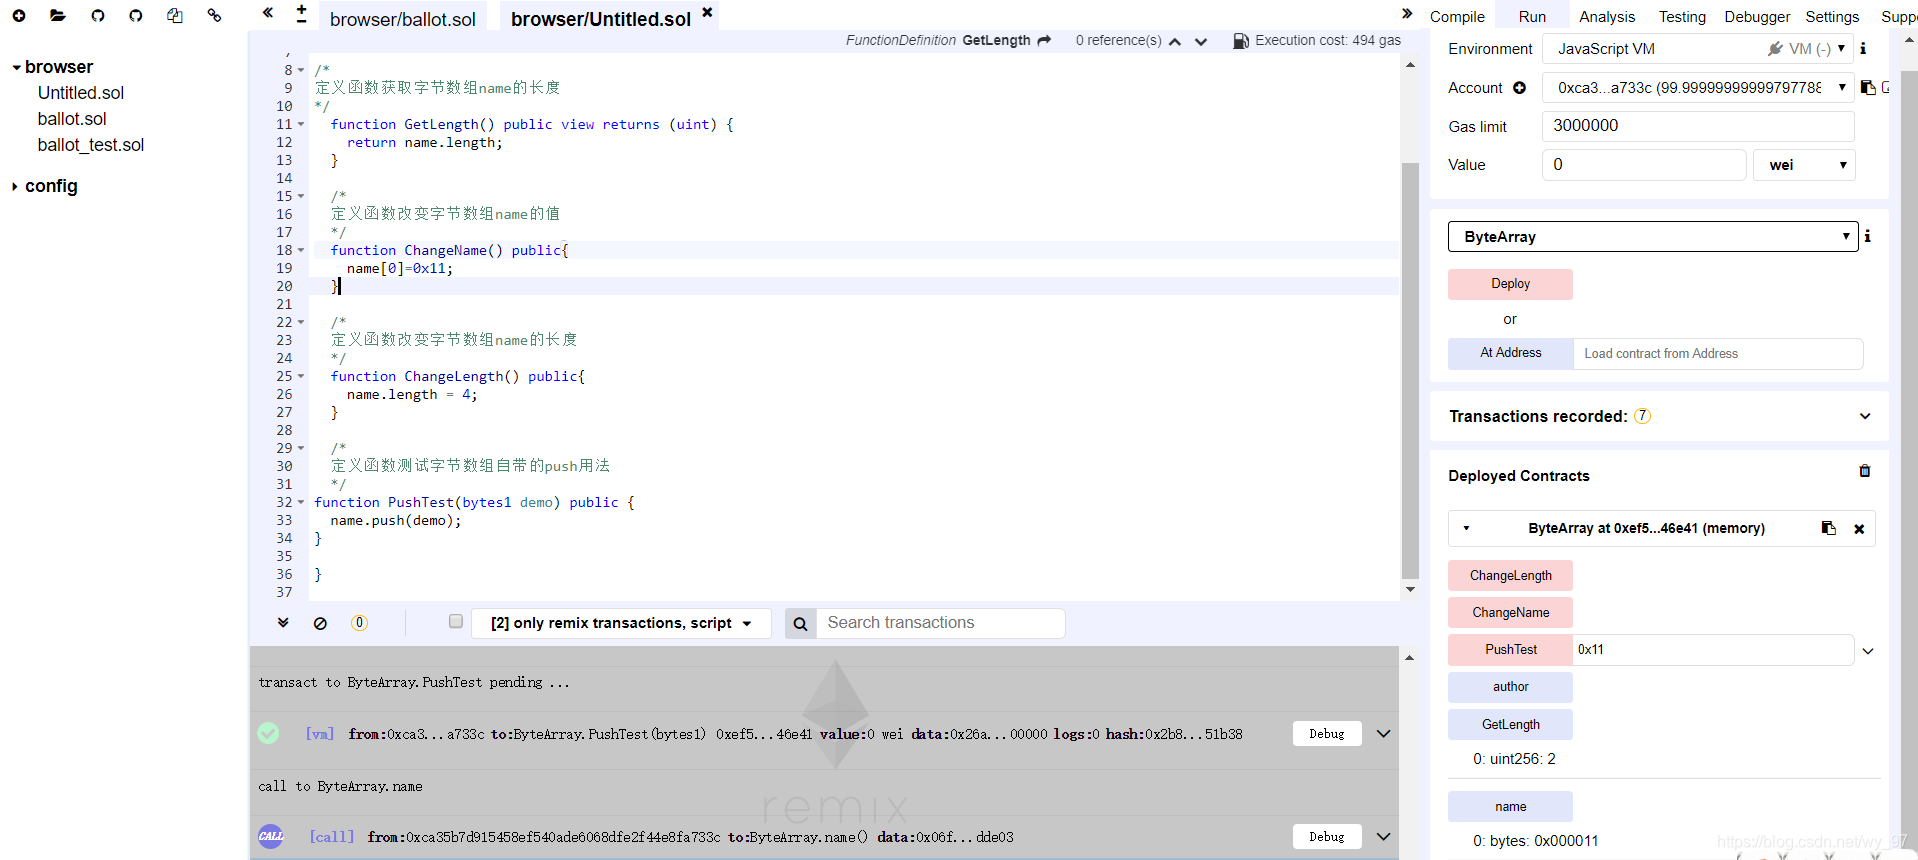Screen dimensions: 1918x860
Task: Click the second GitHub icon
Action: tap(136, 15)
